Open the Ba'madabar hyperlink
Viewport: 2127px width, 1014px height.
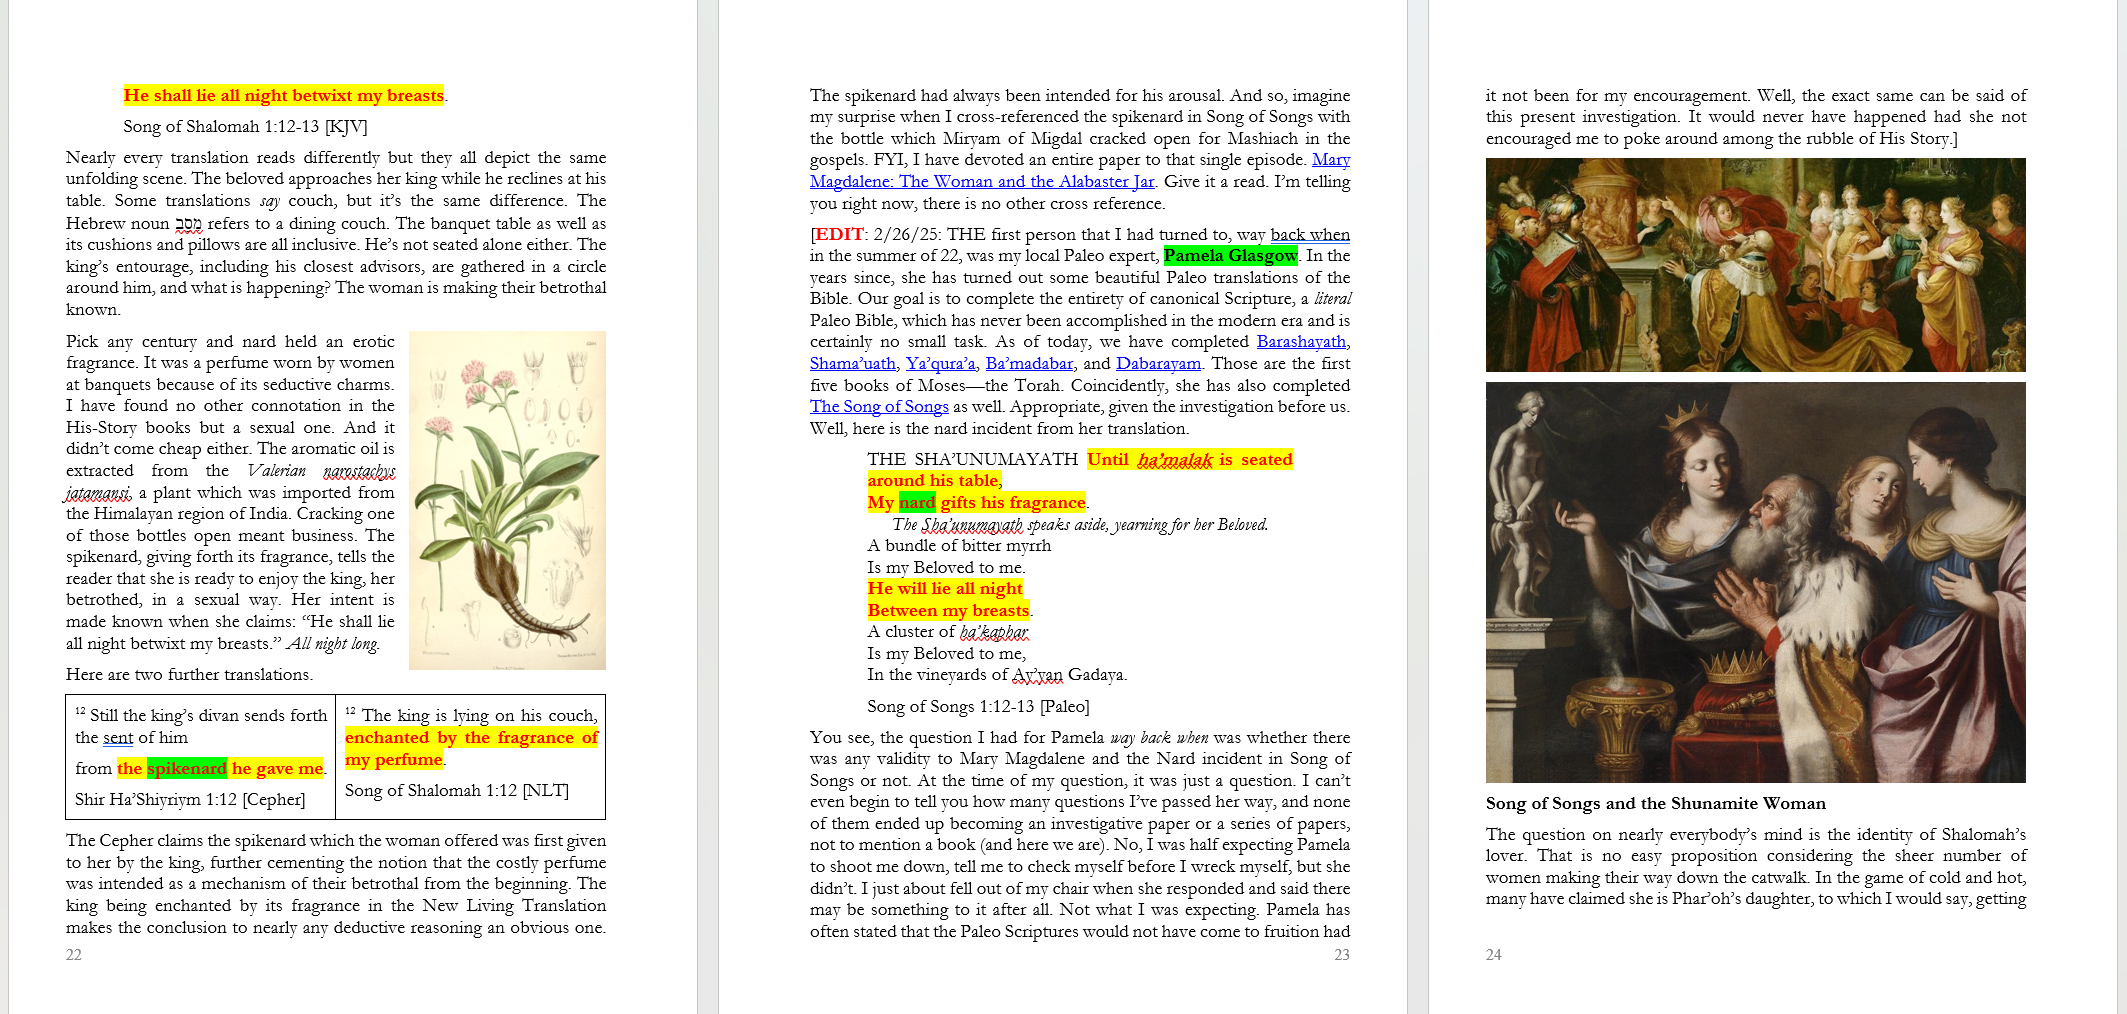coord(1029,364)
